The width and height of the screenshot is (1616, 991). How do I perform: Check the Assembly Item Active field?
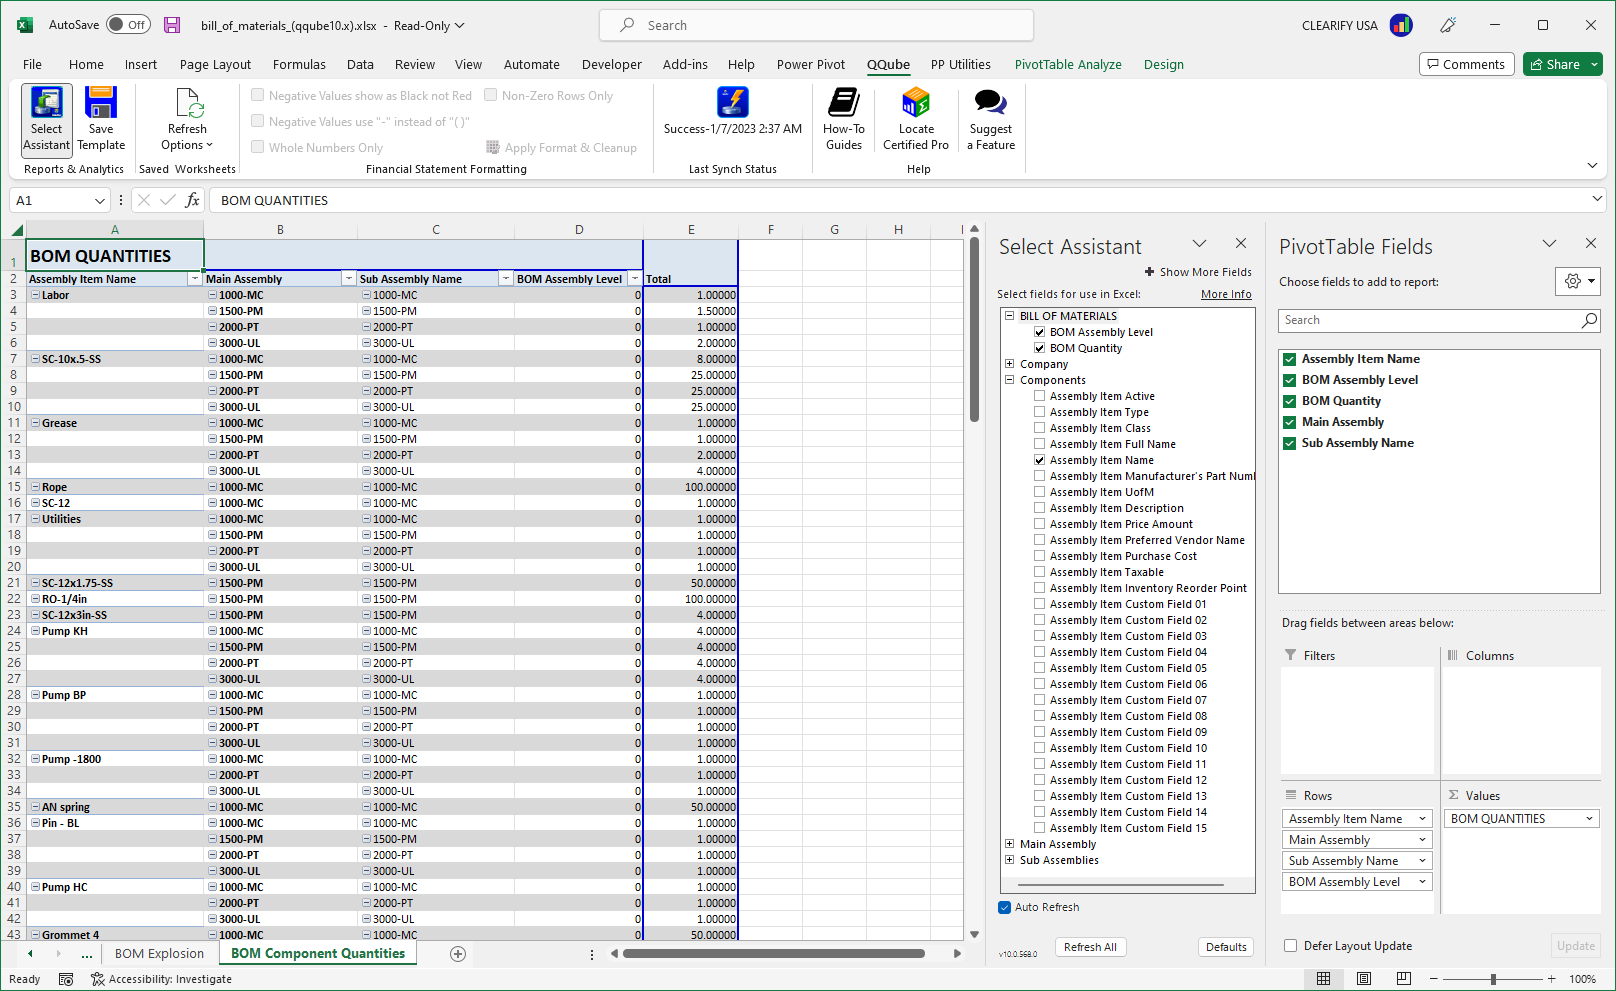click(1040, 395)
